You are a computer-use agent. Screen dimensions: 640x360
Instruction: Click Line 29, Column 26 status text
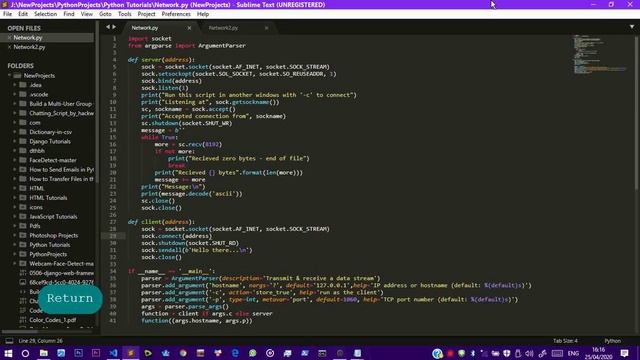(x=40, y=340)
